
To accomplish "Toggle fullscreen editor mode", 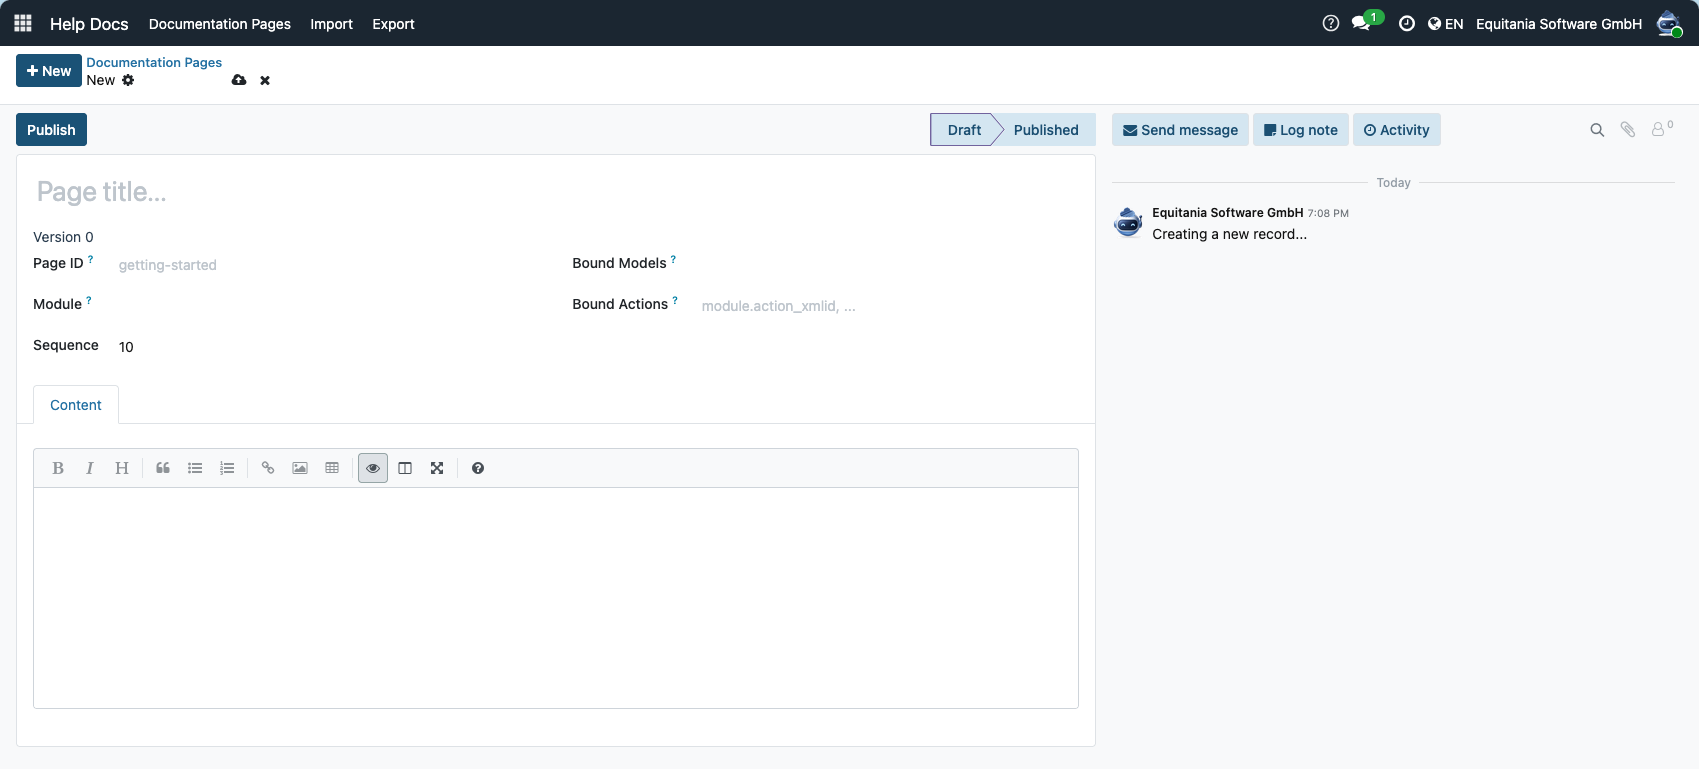I will [437, 468].
